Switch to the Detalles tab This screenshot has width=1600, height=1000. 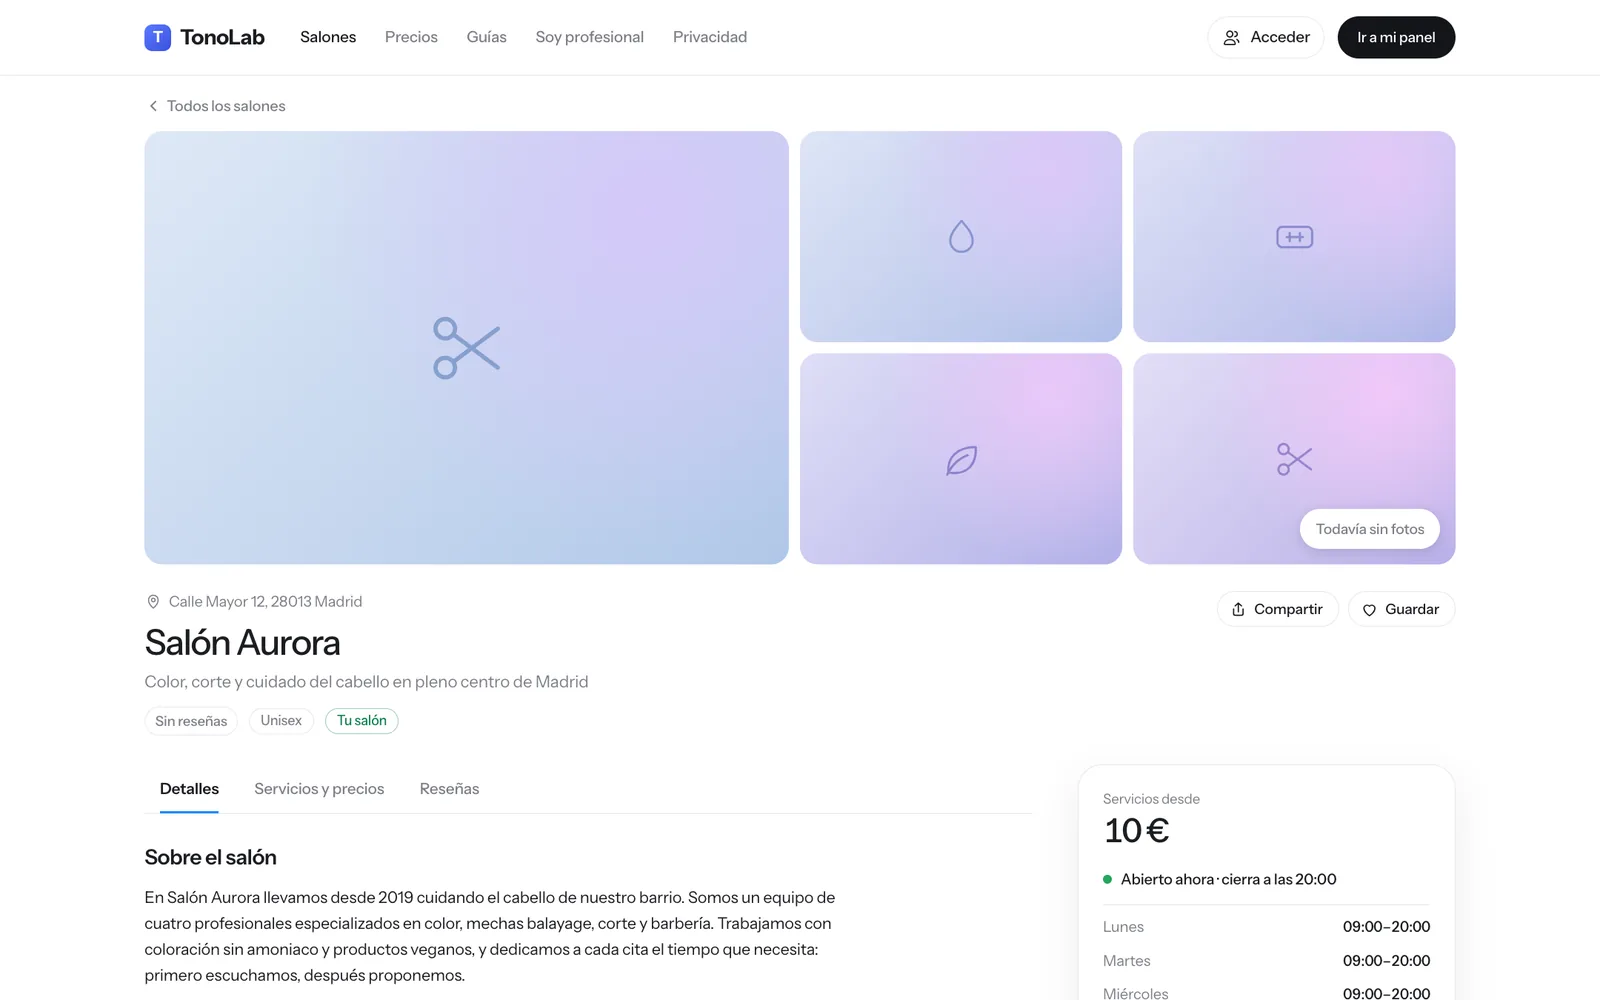tap(189, 789)
